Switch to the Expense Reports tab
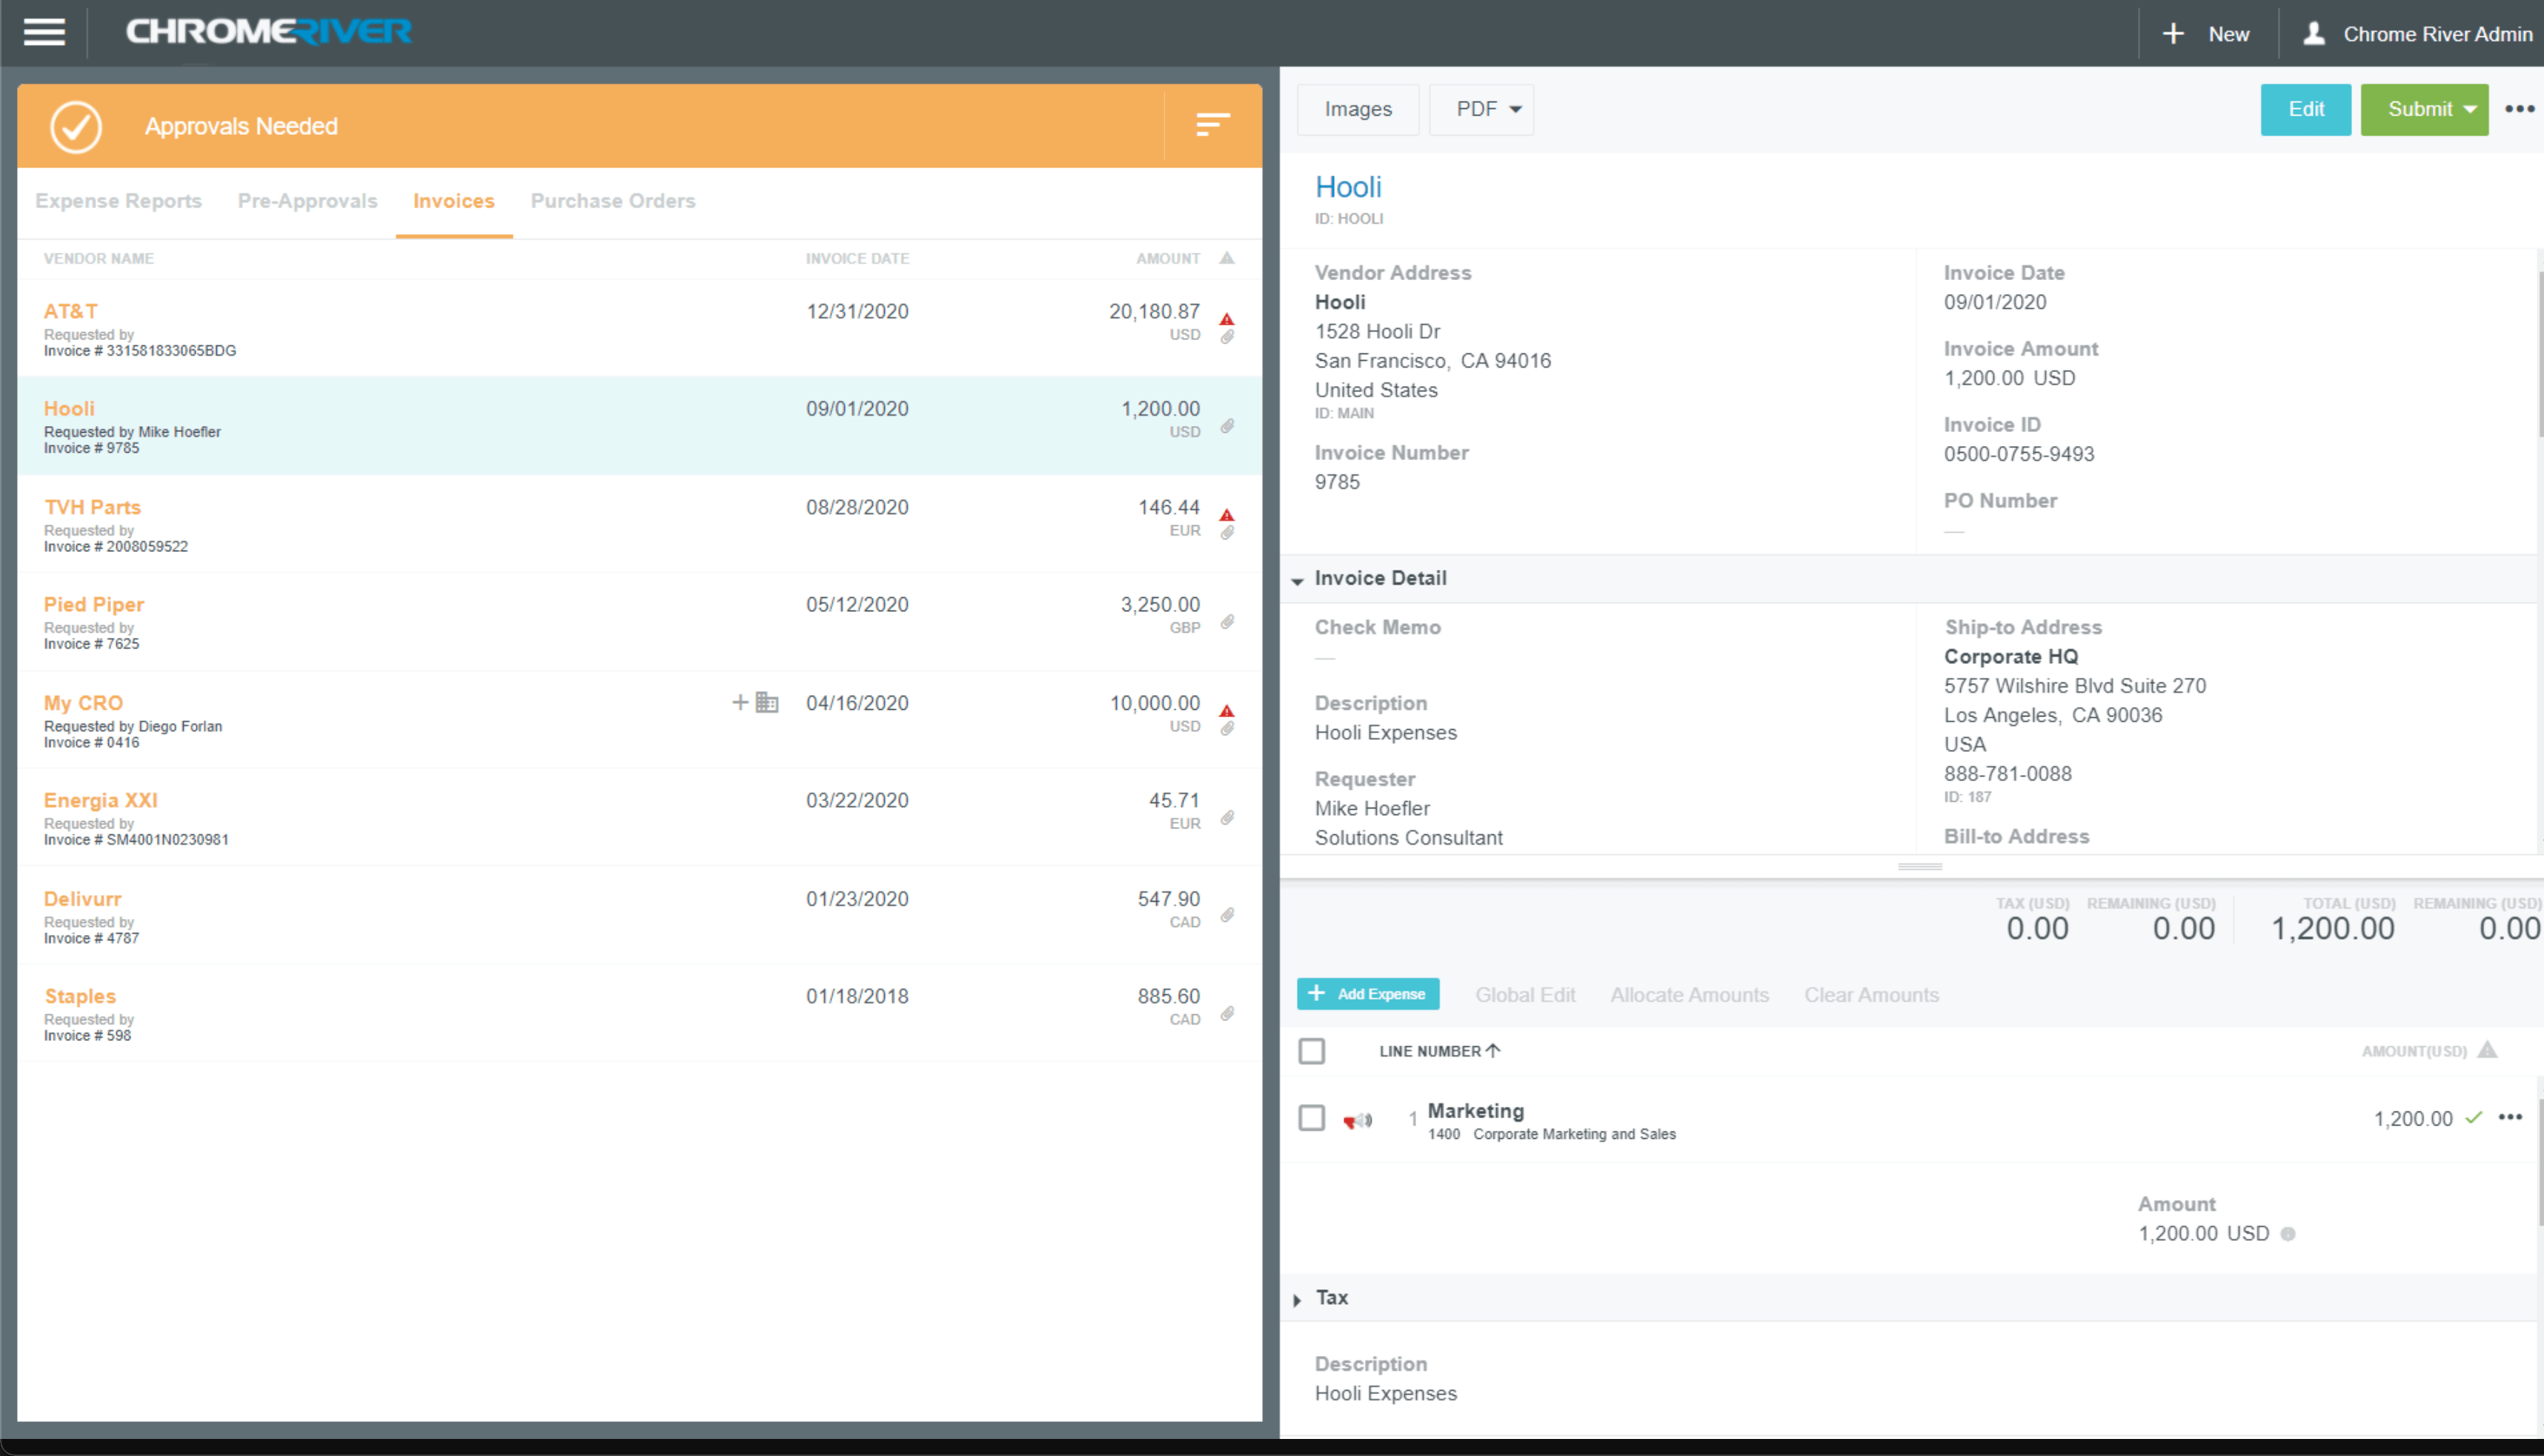2544x1456 pixels. (118, 201)
